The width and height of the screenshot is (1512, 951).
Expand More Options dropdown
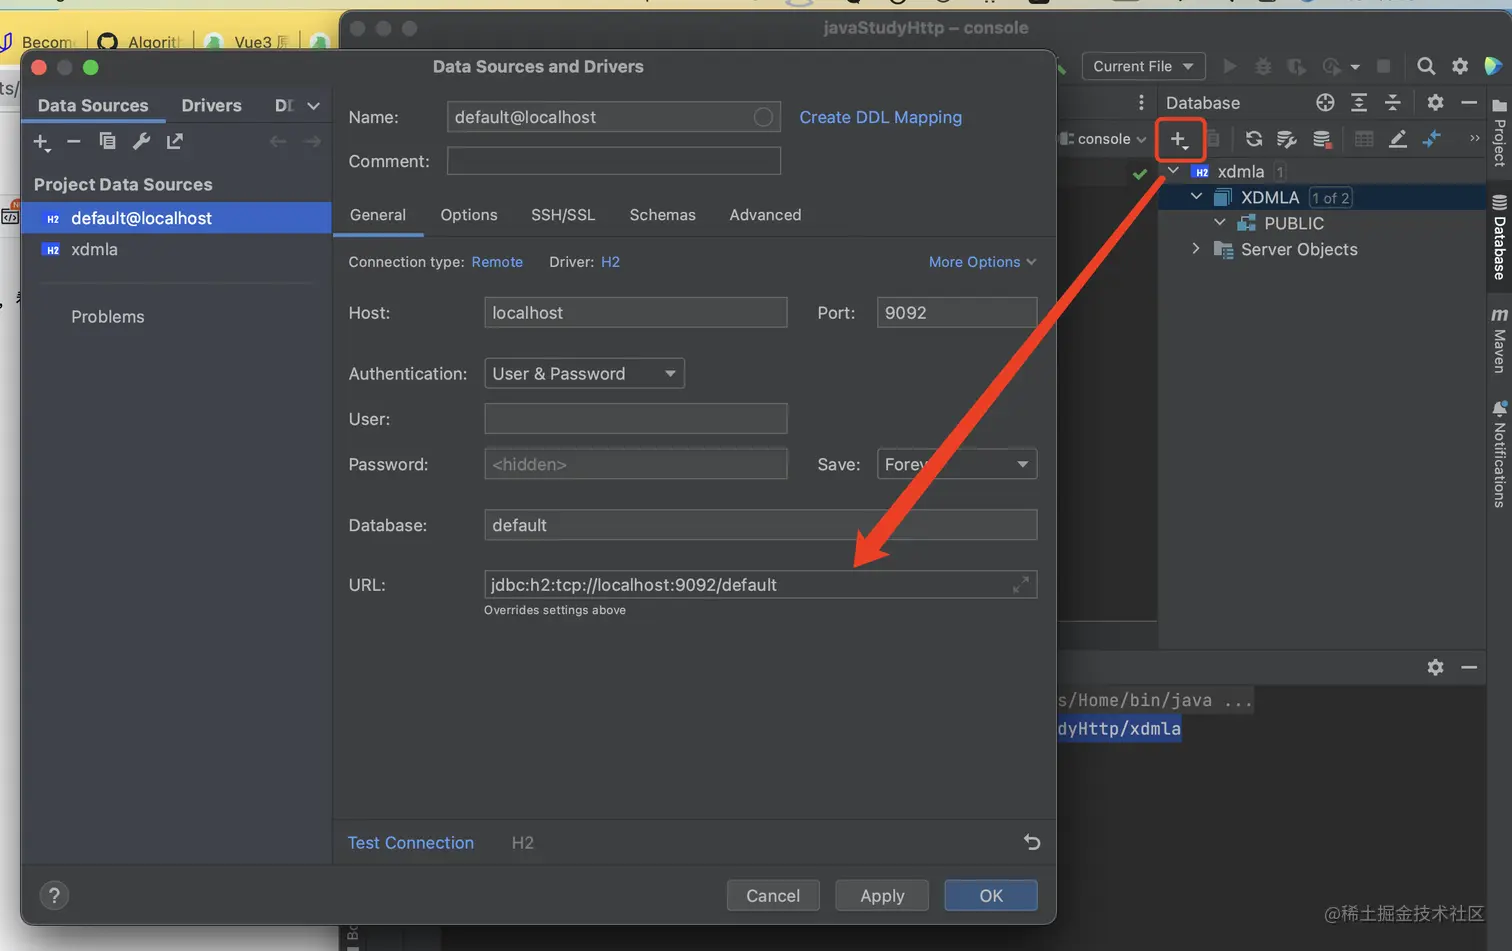click(x=982, y=262)
